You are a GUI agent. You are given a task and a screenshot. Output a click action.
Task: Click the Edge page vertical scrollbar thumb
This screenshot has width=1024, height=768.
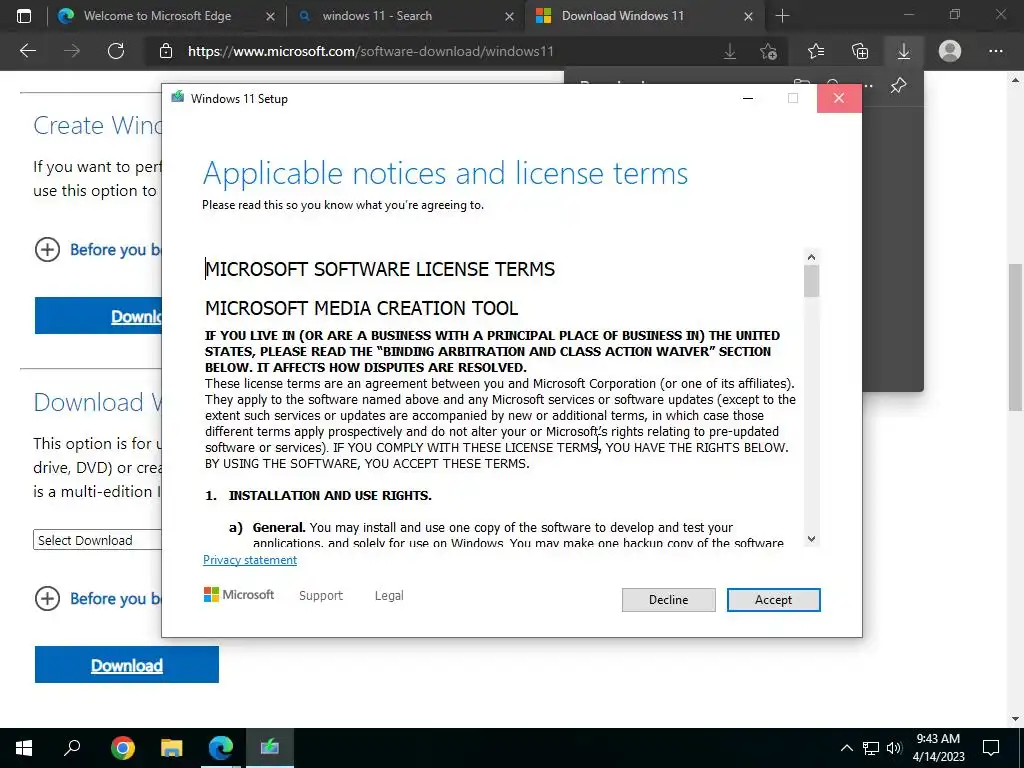pos(1015,337)
